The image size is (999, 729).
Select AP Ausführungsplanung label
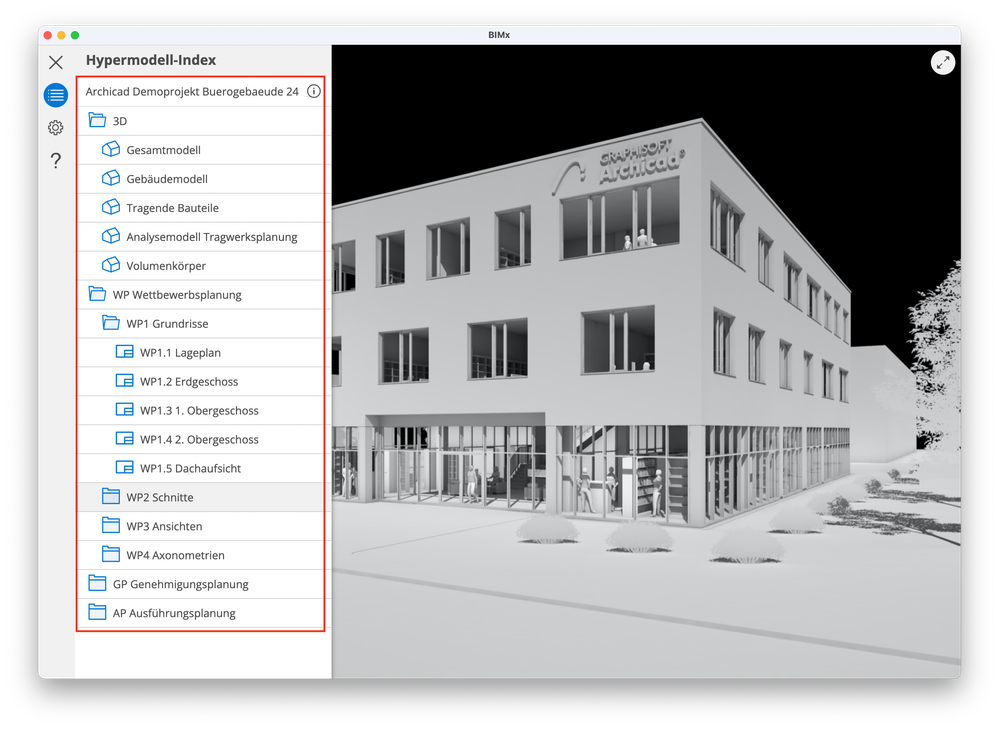click(x=174, y=614)
